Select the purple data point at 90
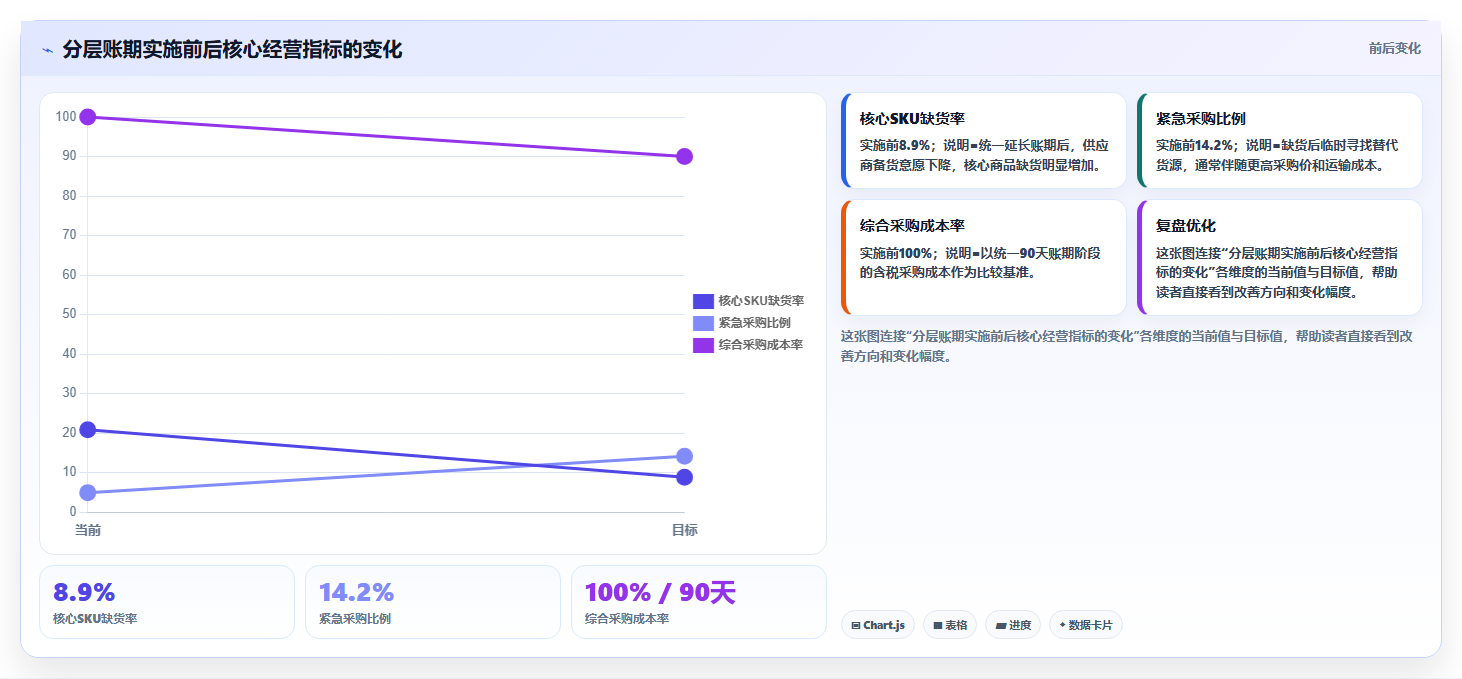This screenshot has width=1462, height=679. [684, 156]
